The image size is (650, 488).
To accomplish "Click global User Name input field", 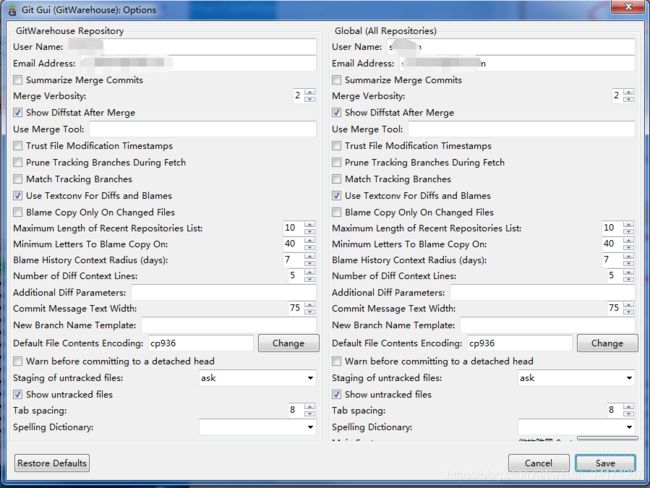I will (511, 47).
